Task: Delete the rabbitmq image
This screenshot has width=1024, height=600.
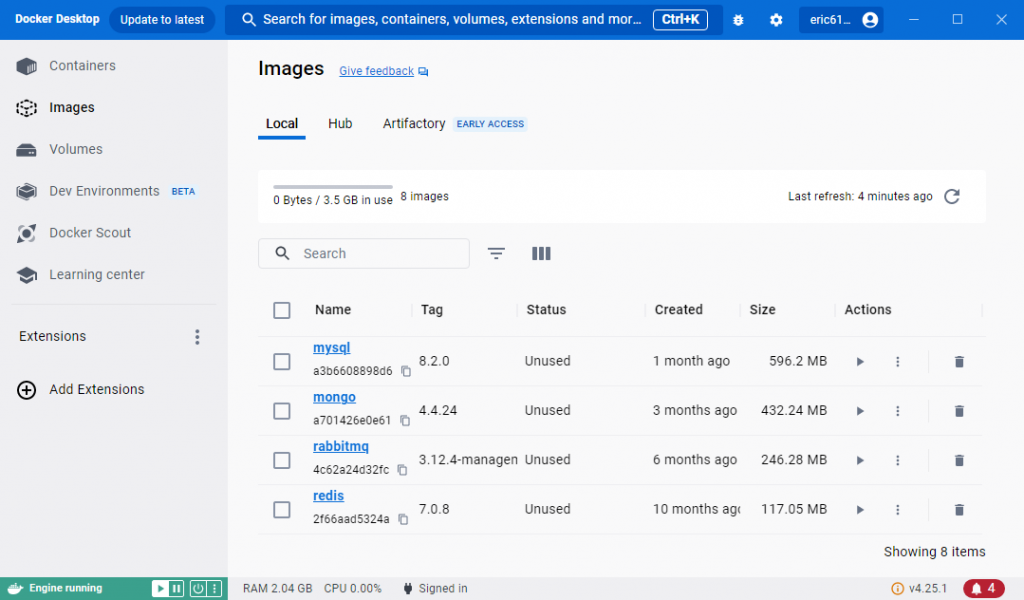Action: (x=959, y=460)
